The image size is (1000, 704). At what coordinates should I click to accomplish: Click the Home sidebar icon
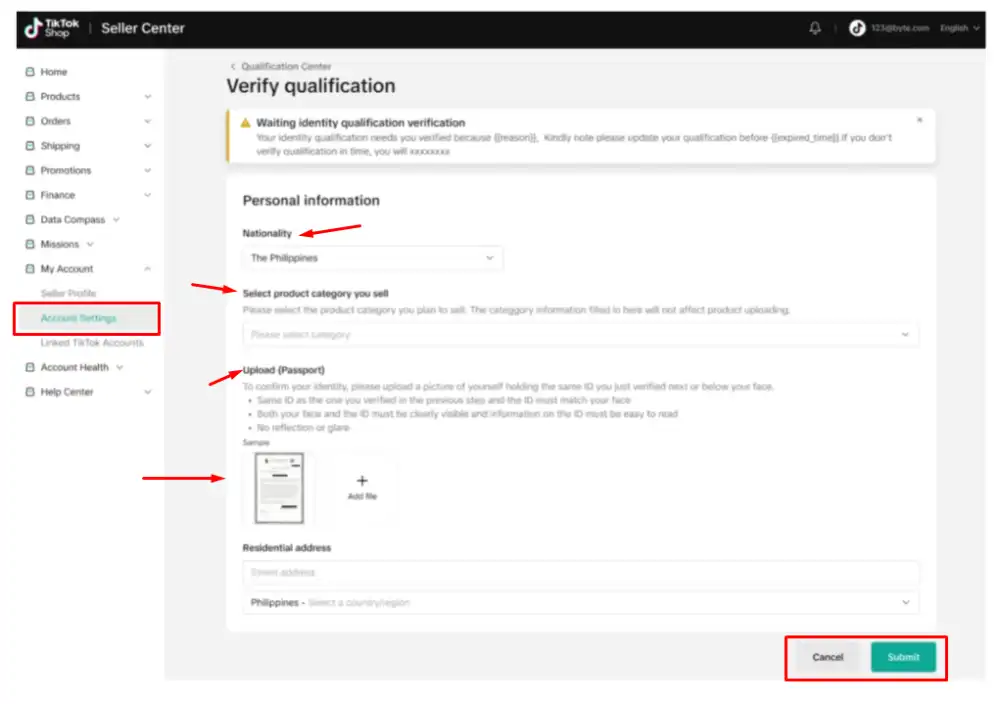30,72
